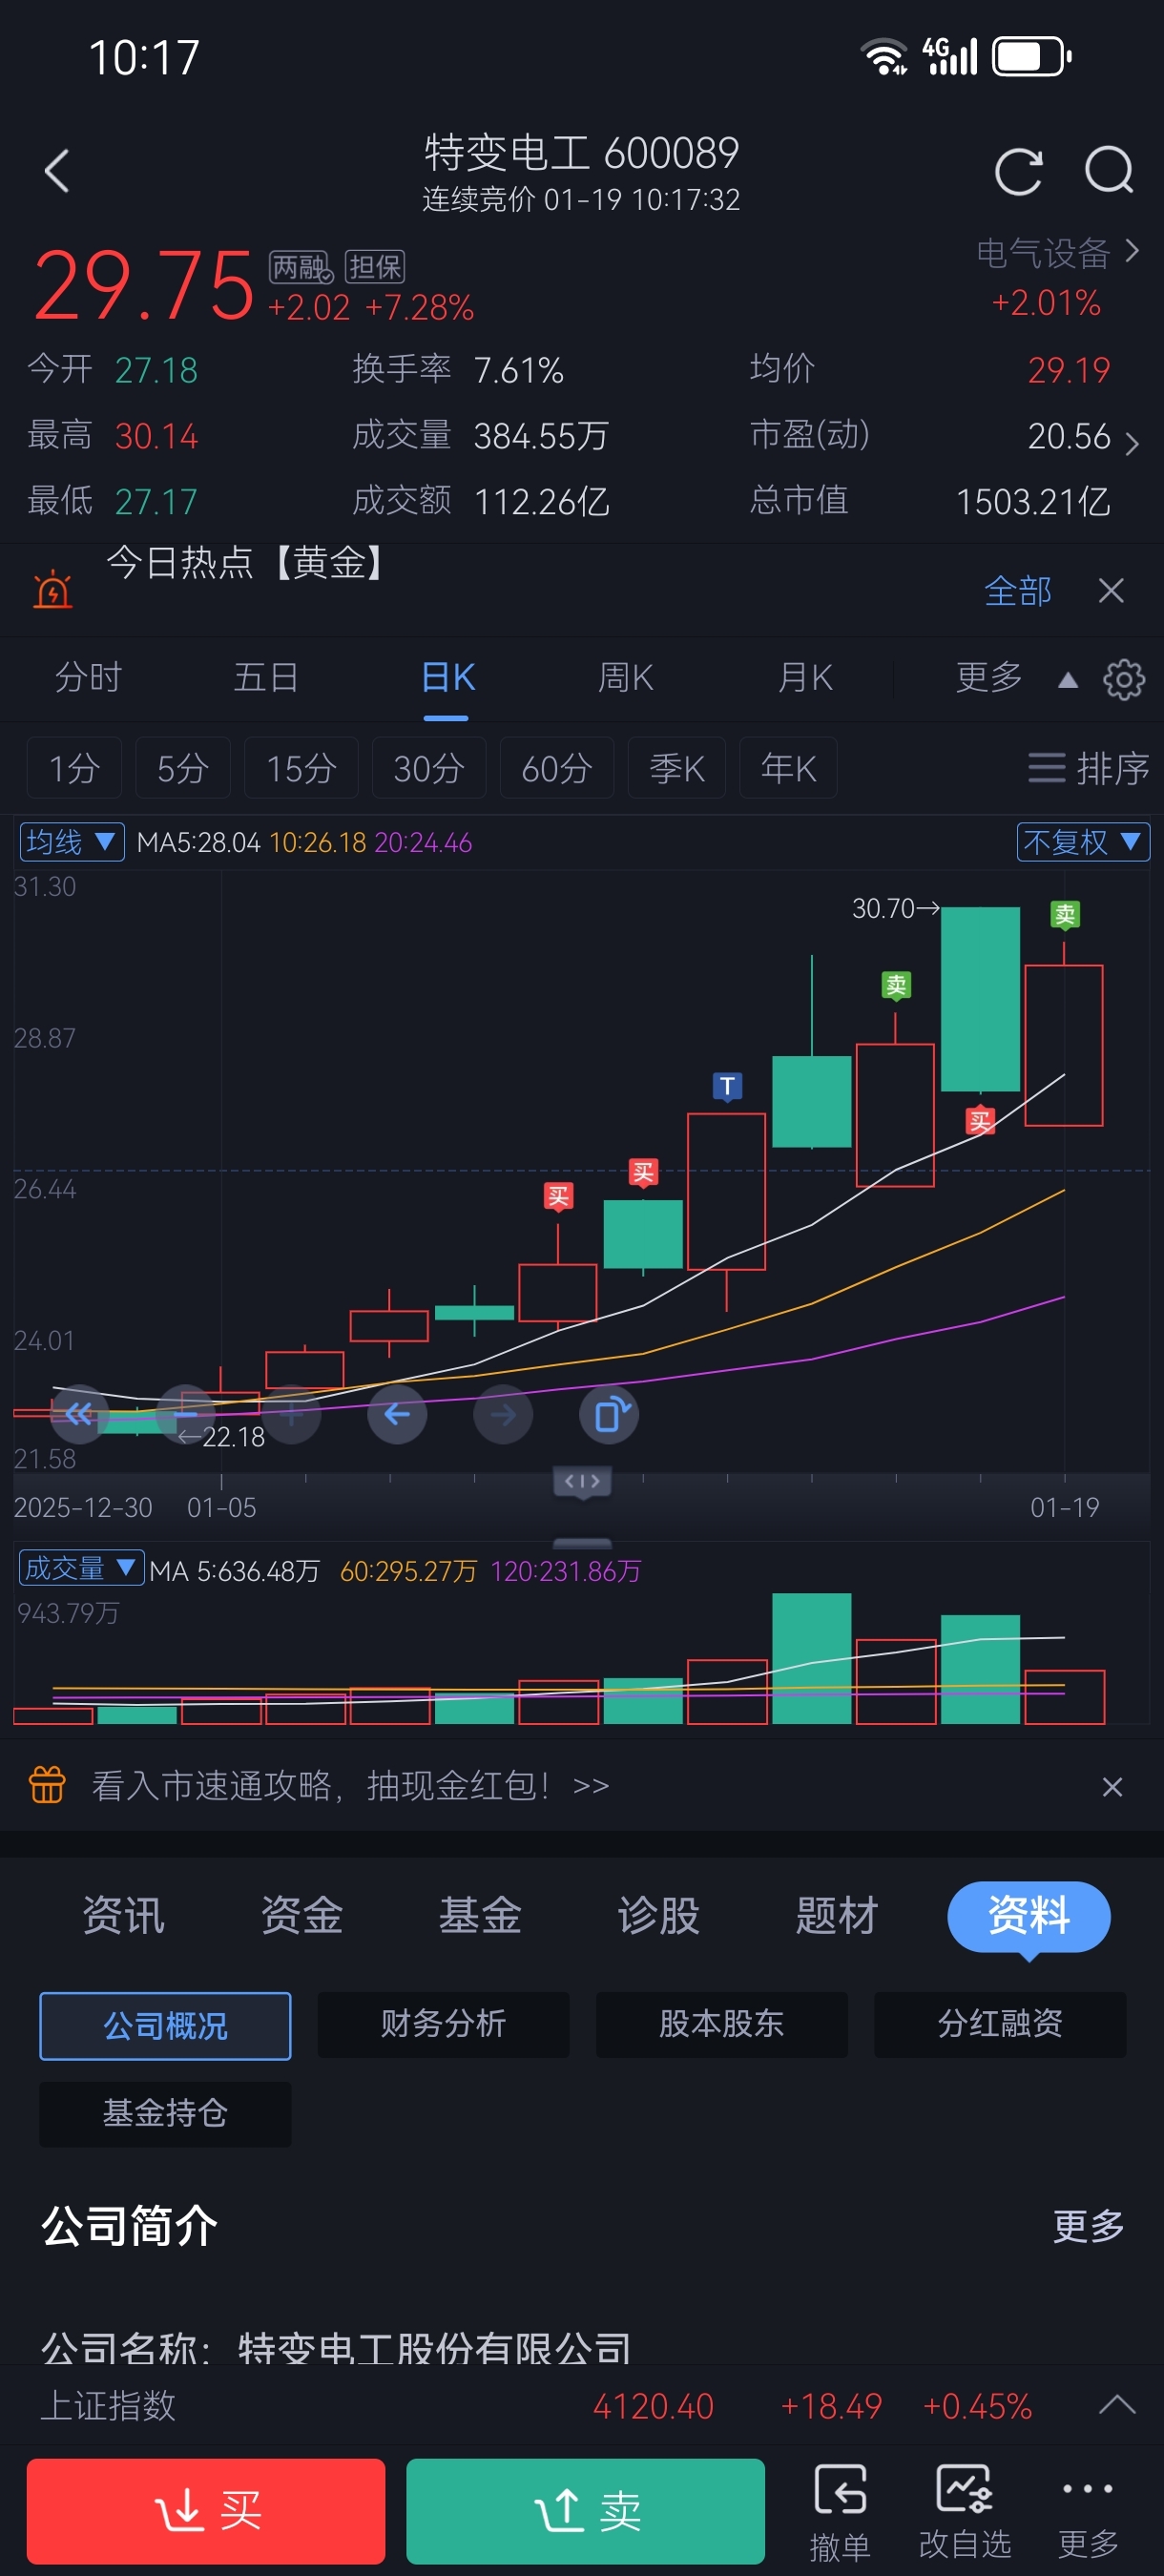Tap the hot topic alarm icon

pos(52,589)
